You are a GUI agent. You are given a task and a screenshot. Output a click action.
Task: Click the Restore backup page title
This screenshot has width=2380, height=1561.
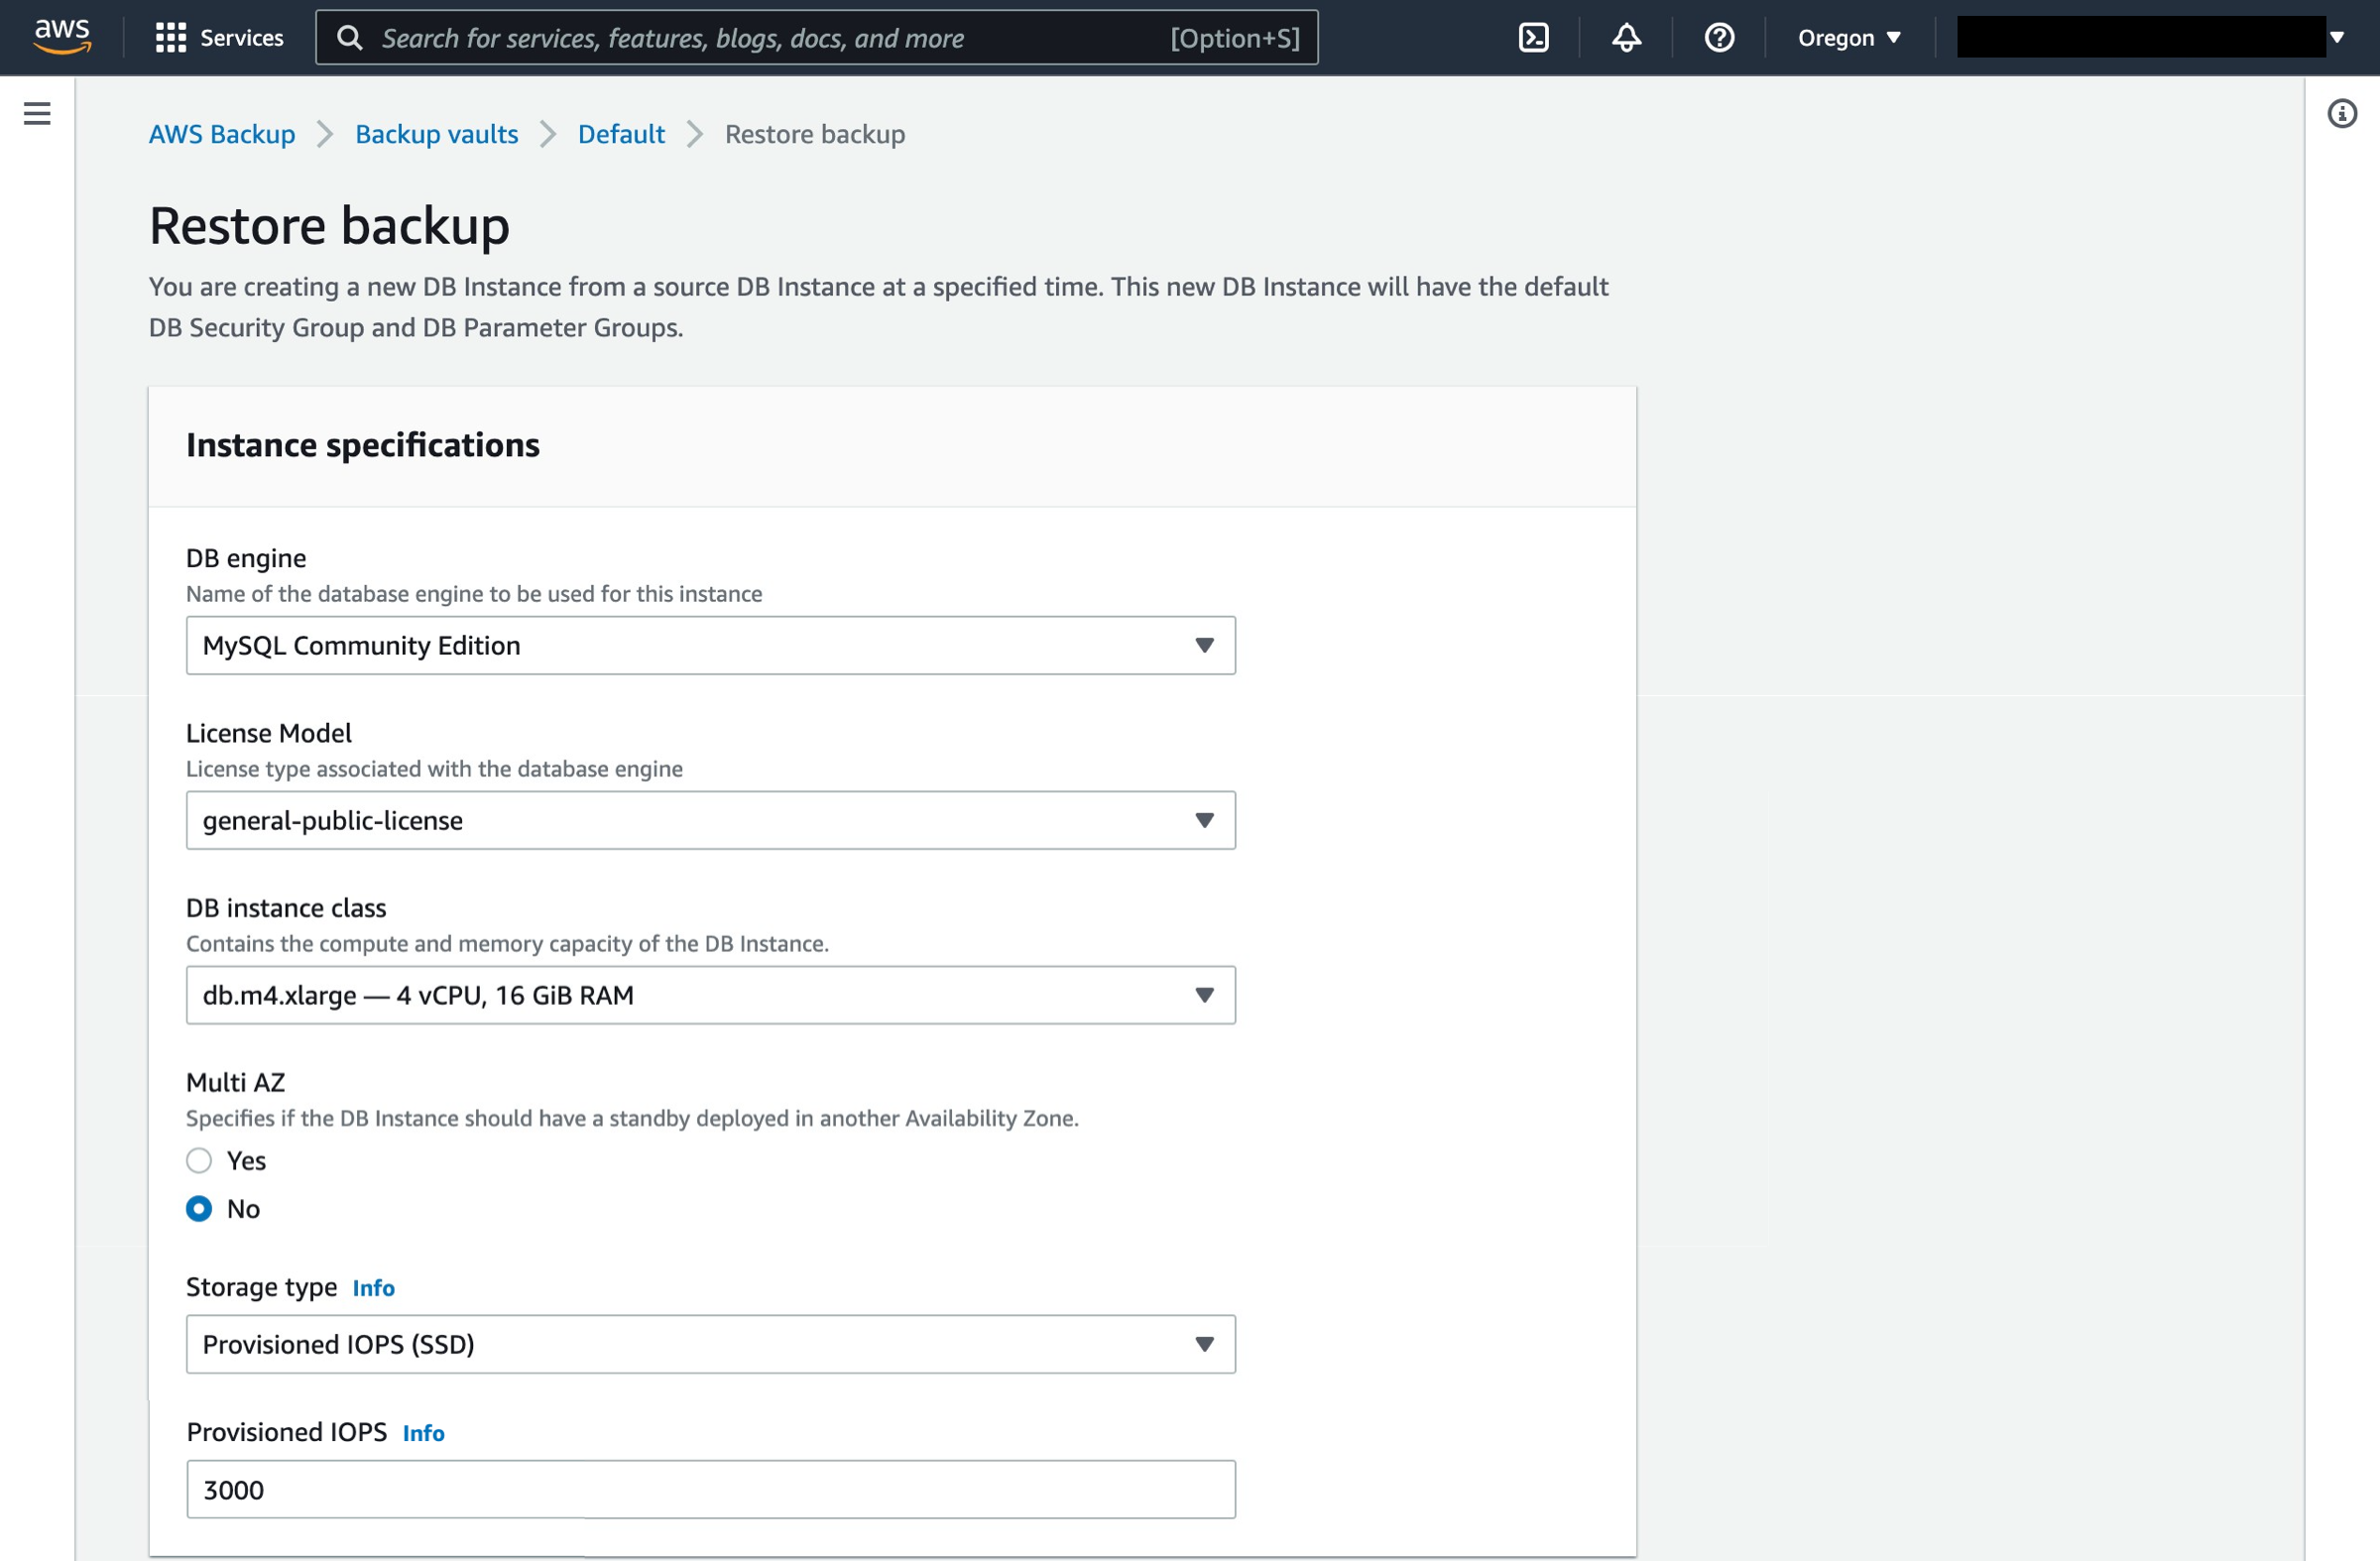[329, 225]
